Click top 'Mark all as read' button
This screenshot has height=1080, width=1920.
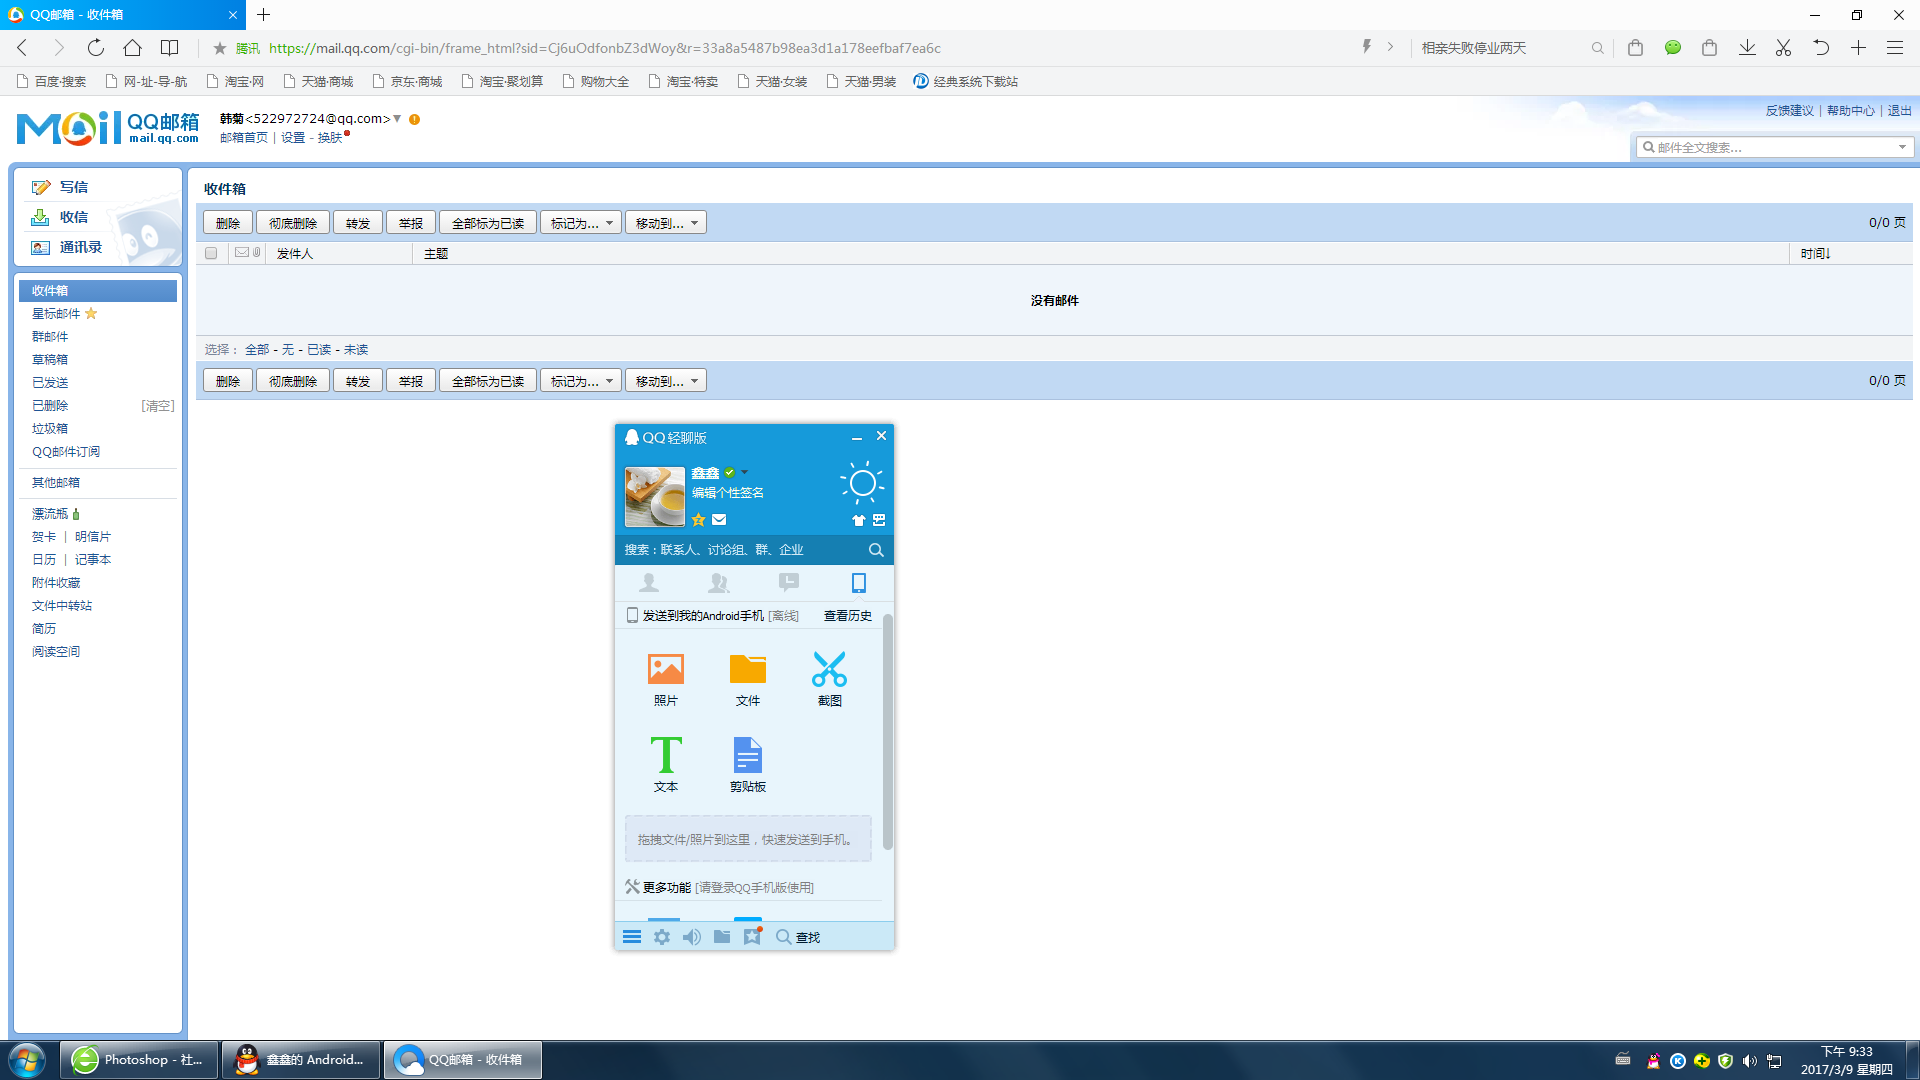[488, 223]
